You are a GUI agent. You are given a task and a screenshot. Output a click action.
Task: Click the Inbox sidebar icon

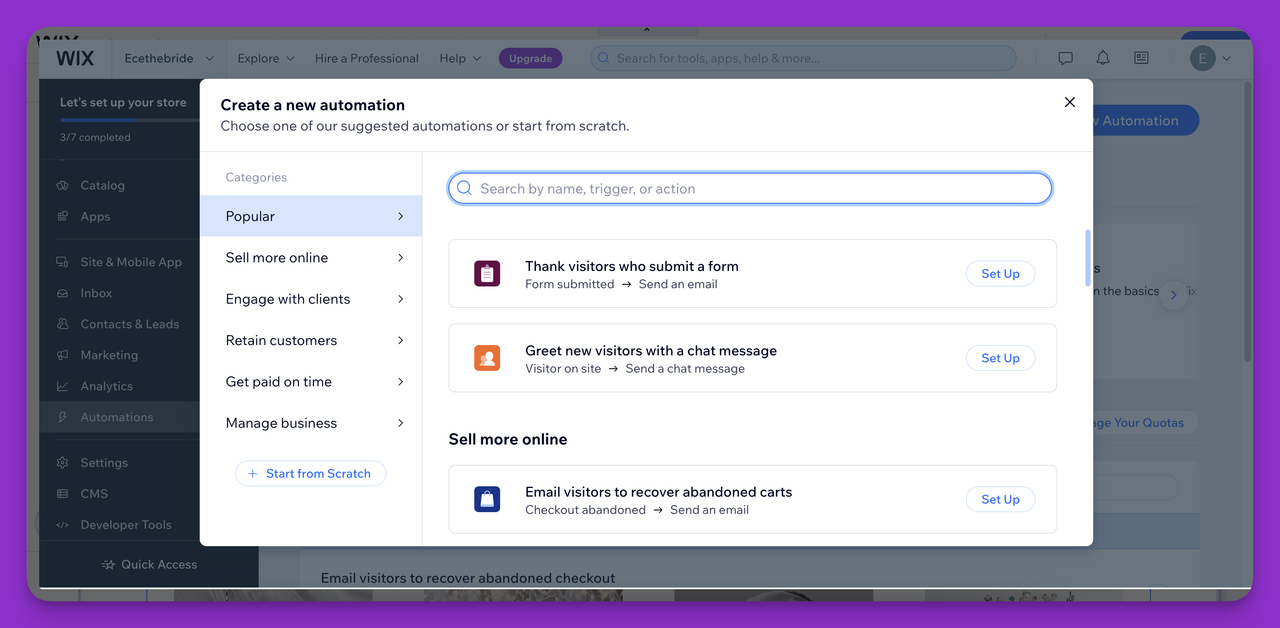pos(62,293)
